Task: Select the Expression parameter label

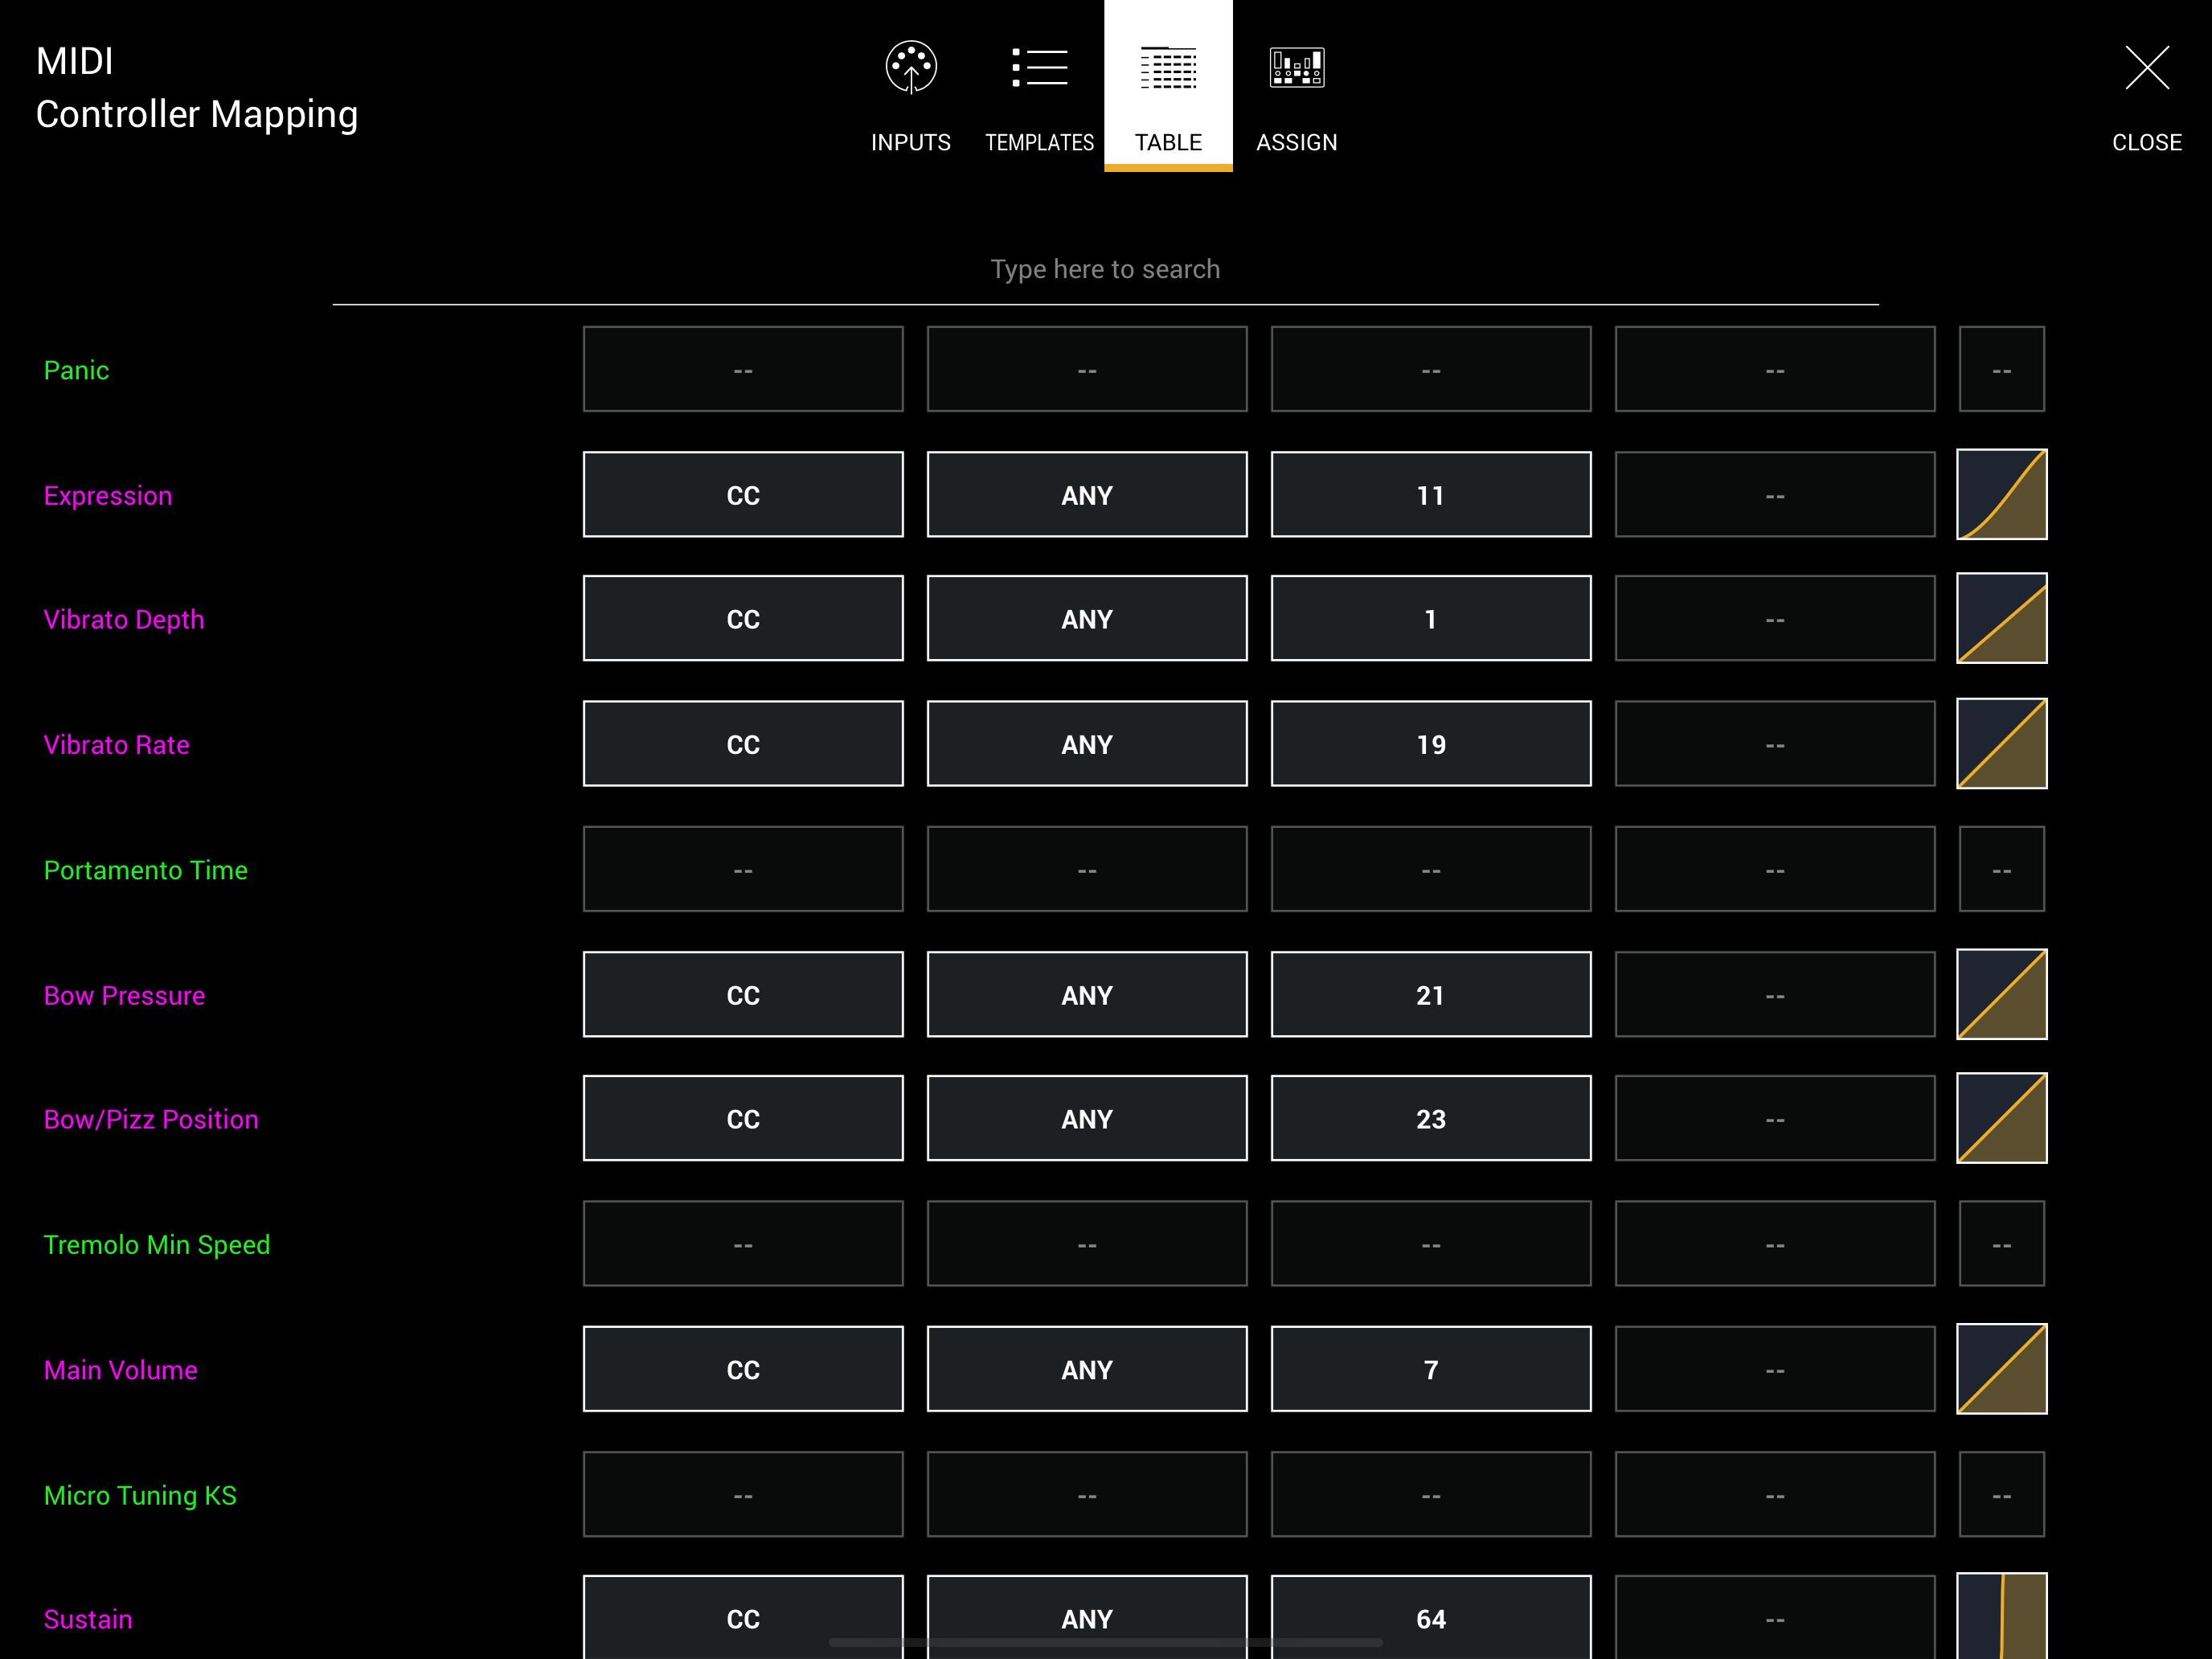Action: [x=108, y=496]
